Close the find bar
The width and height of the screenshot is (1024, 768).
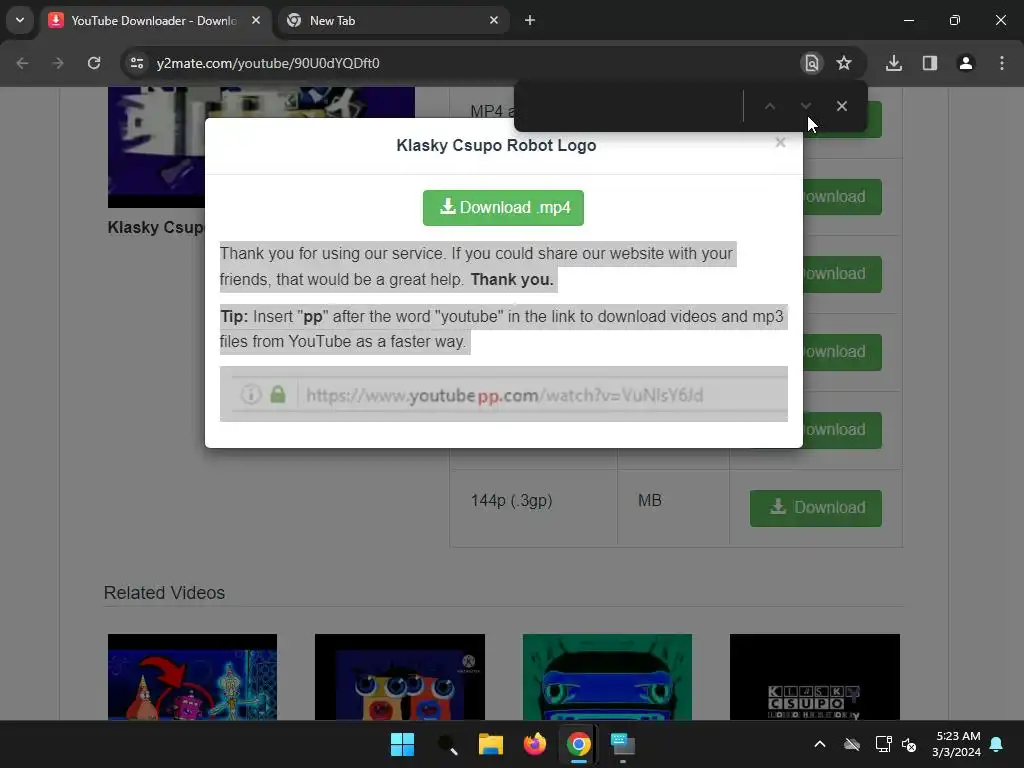pos(842,106)
